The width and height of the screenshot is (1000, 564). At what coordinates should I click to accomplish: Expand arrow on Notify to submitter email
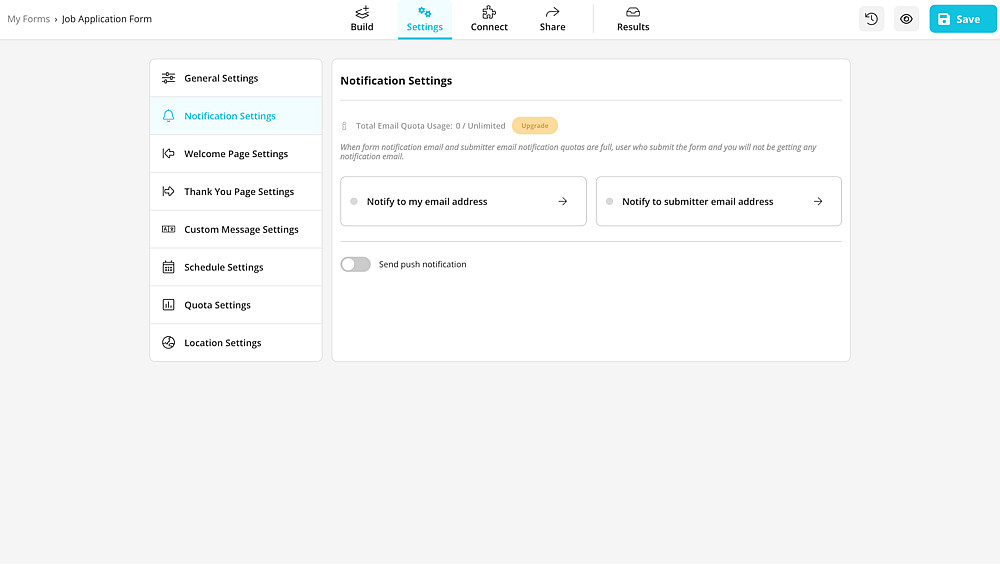click(x=818, y=201)
